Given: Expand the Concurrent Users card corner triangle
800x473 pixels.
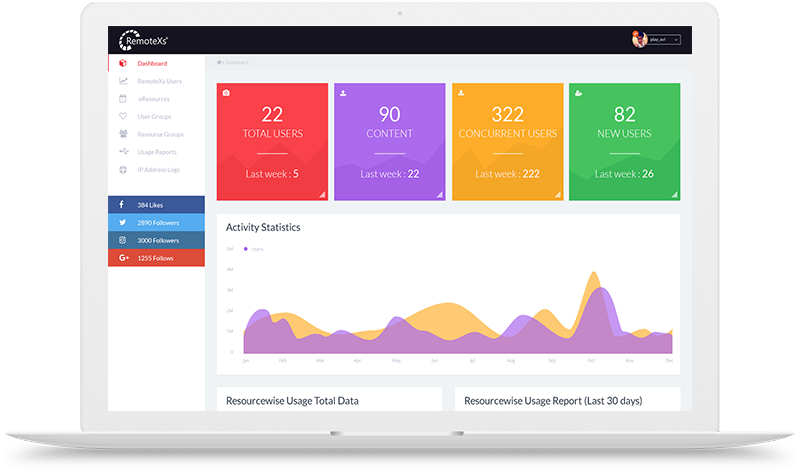Looking at the screenshot, I should [557, 194].
